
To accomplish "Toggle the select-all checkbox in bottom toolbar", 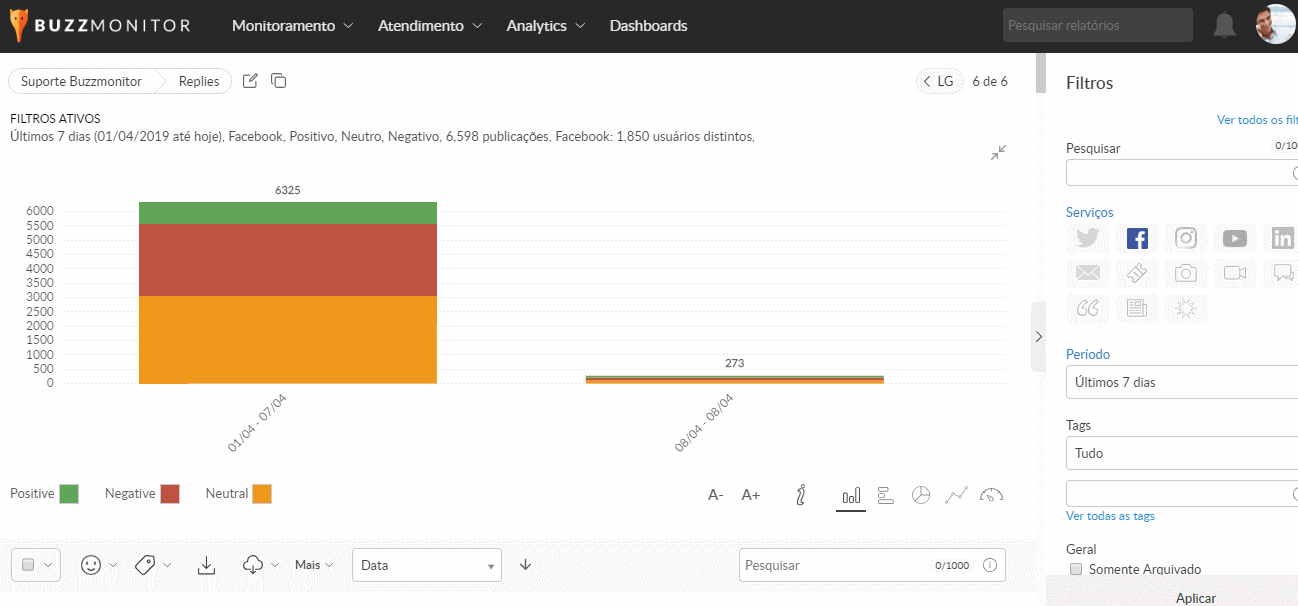I will tap(28, 565).
